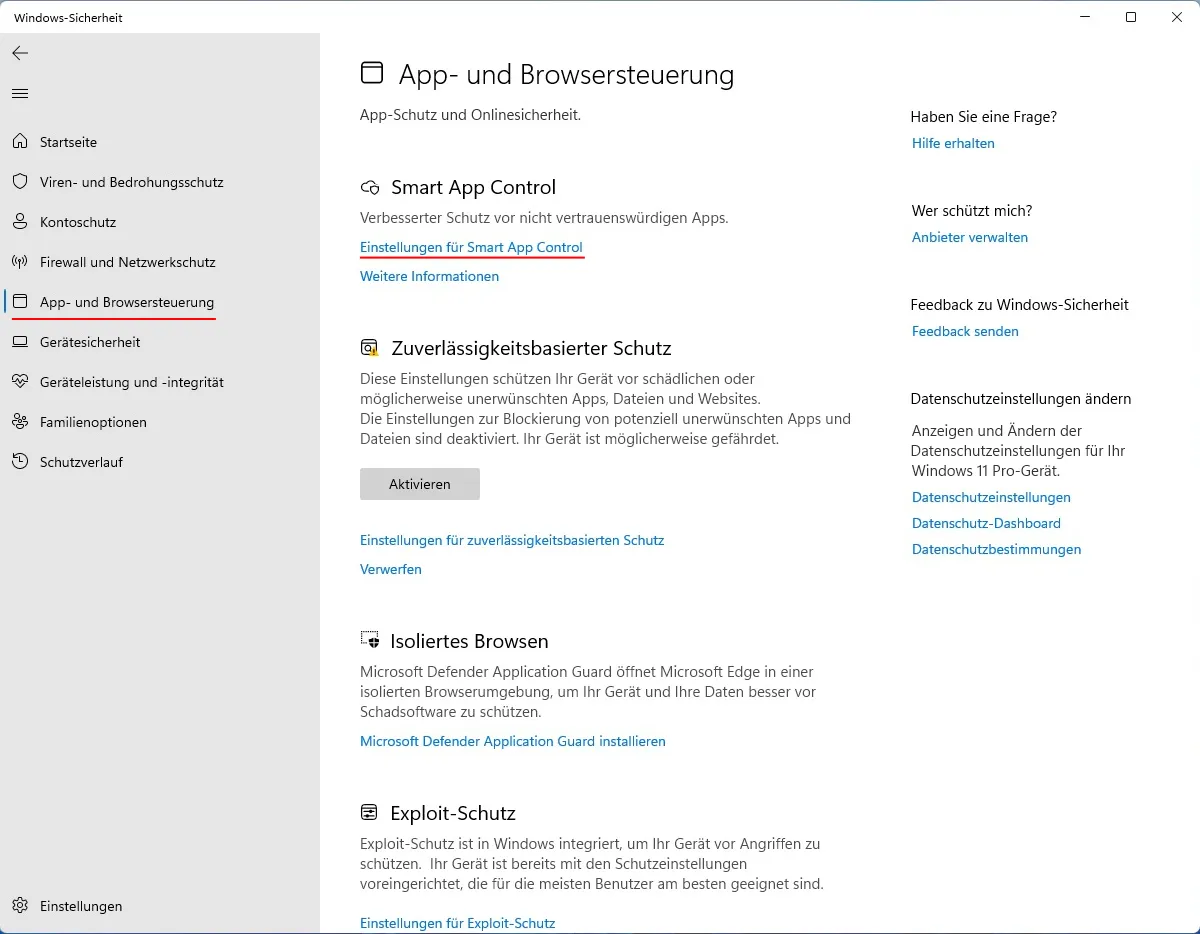Open the Datenschutzeinstellungen link
The height and width of the screenshot is (934, 1200).
click(991, 497)
